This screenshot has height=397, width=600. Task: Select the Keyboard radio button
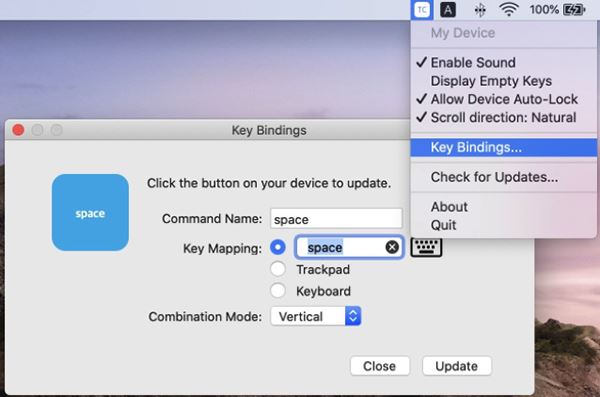coord(278,291)
